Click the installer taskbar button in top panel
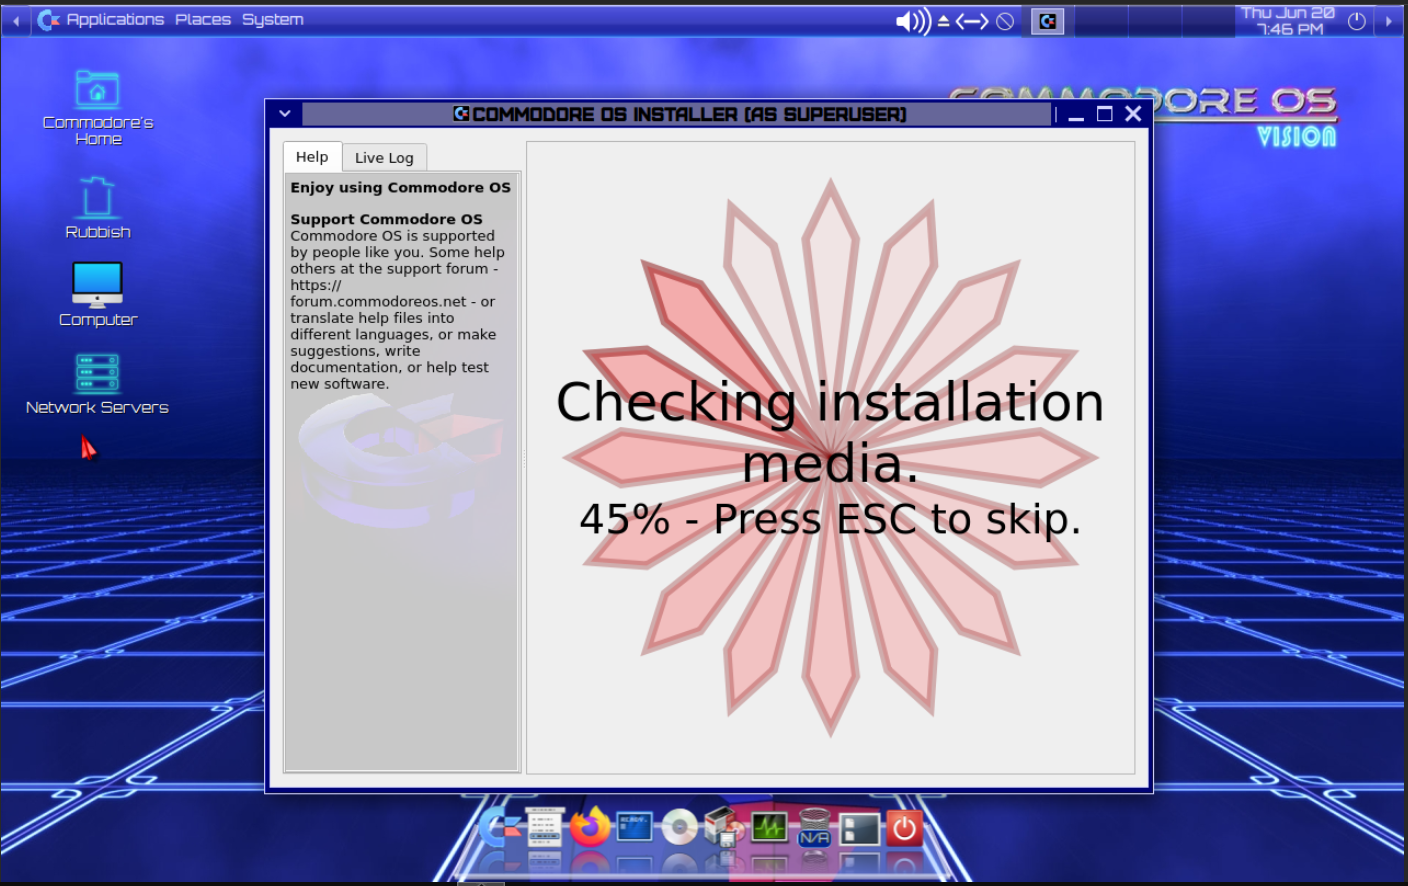Screen dimensions: 1408x886 click(1047, 21)
